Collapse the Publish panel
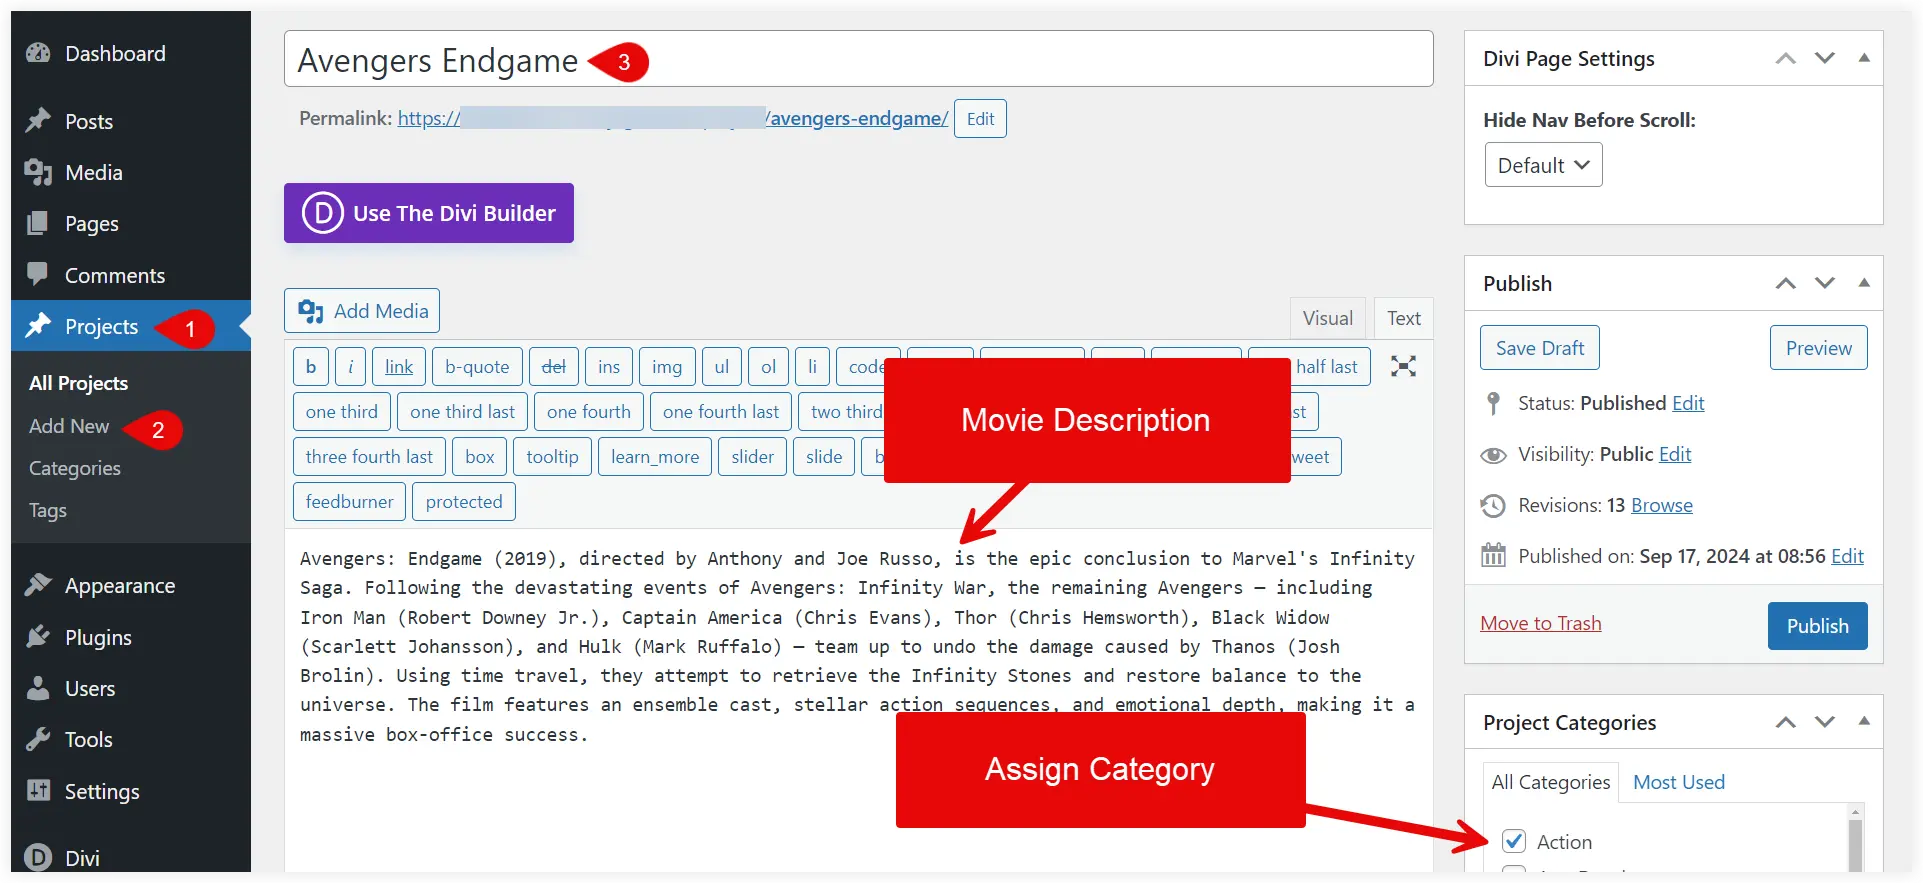The height and width of the screenshot is (884, 1924). coord(1864,283)
